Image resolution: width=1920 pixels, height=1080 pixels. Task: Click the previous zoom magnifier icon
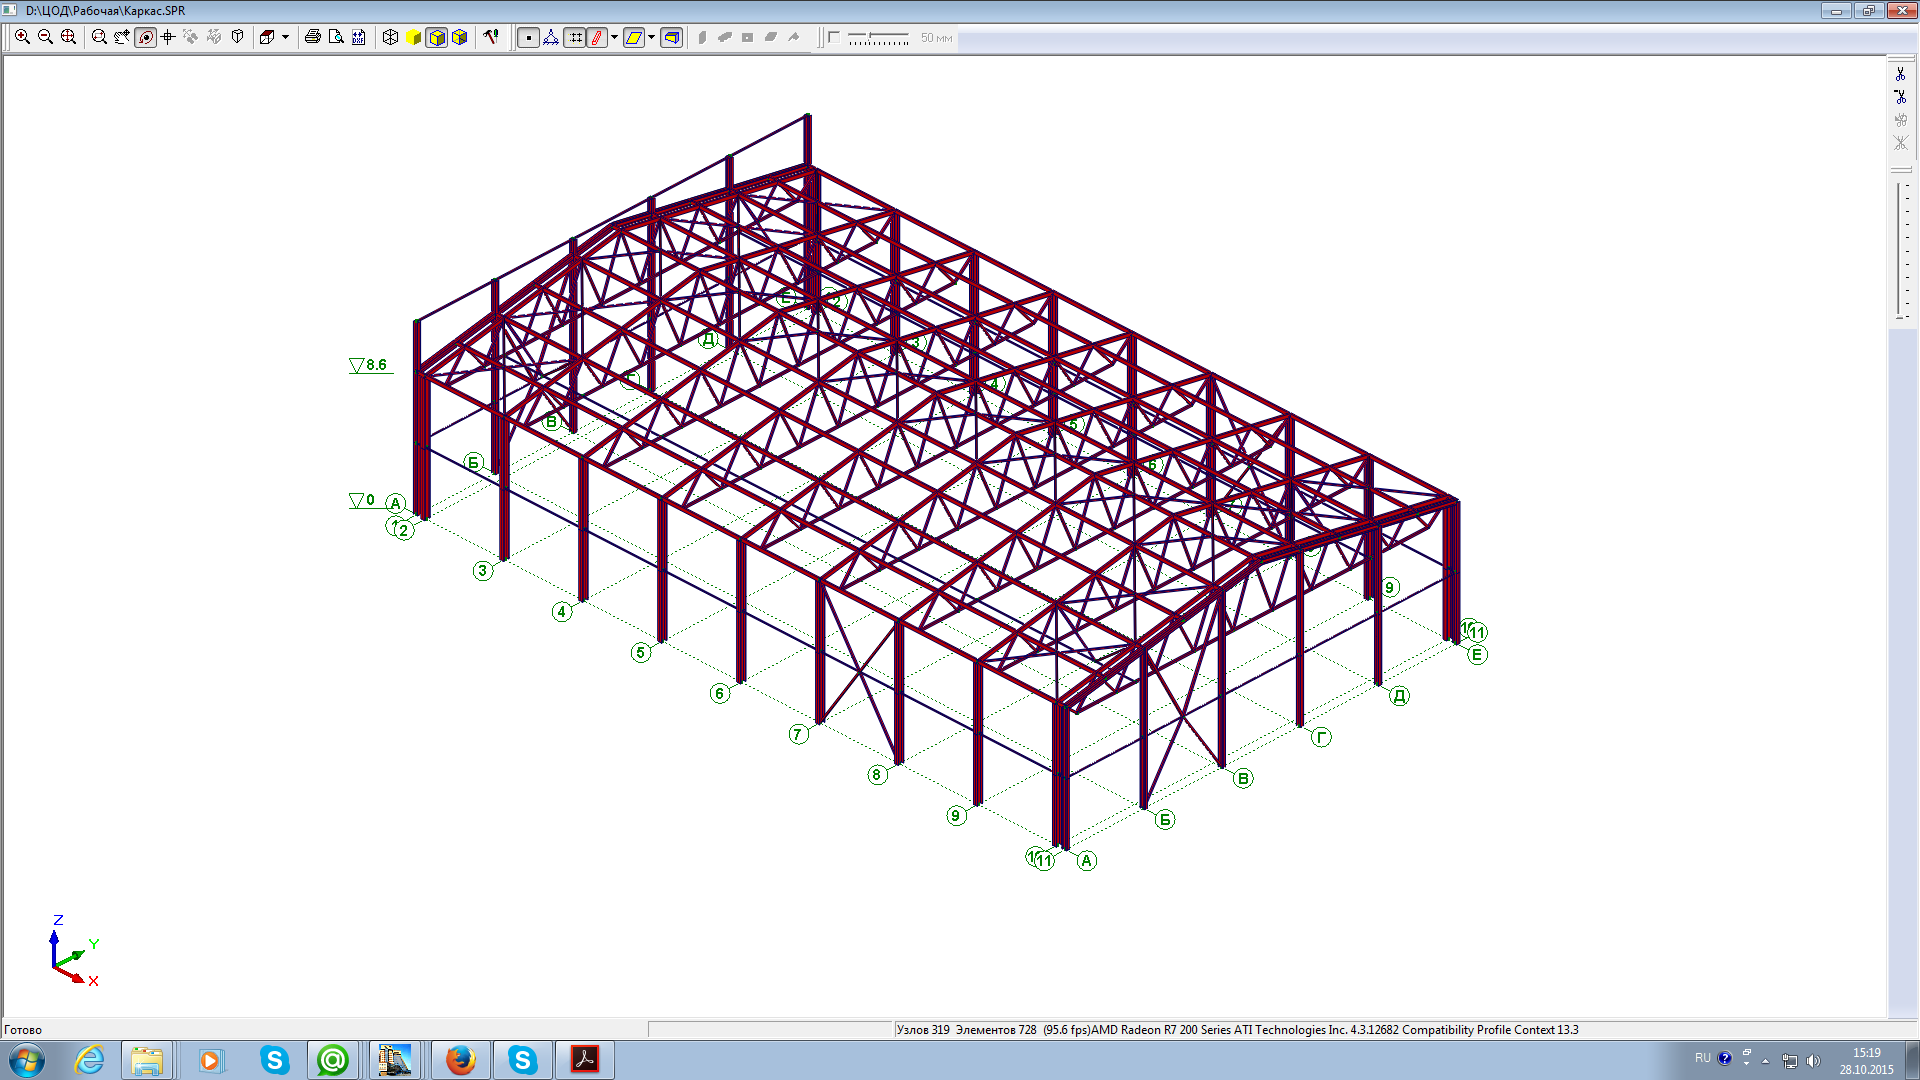pyautogui.click(x=99, y=37)
